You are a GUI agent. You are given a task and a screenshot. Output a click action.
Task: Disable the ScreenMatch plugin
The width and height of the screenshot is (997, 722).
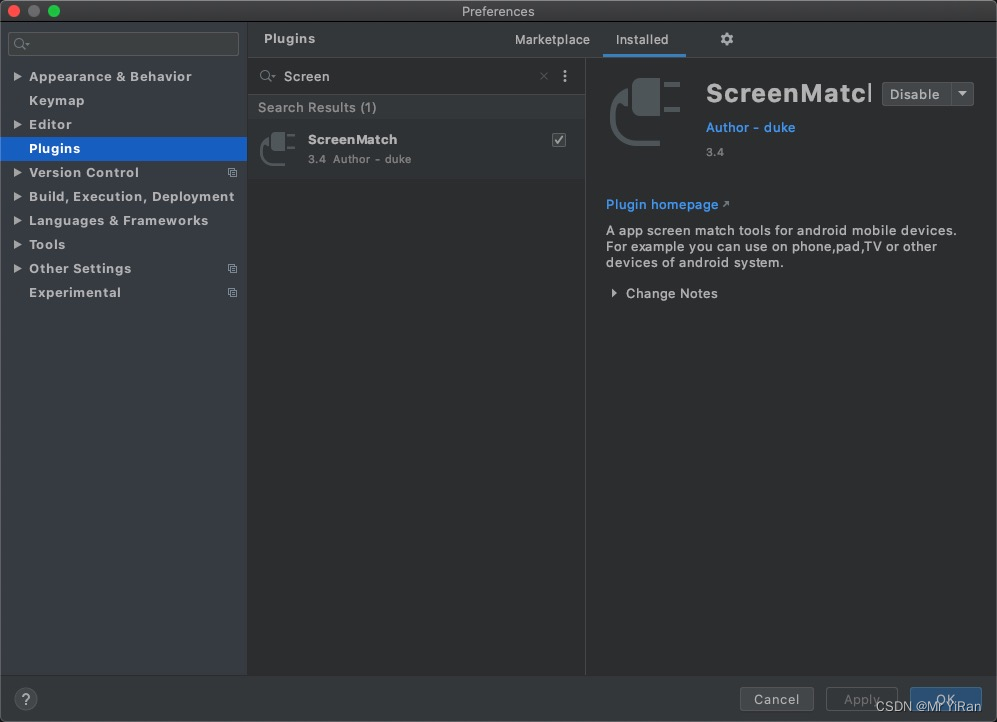(x=916, y=94)
